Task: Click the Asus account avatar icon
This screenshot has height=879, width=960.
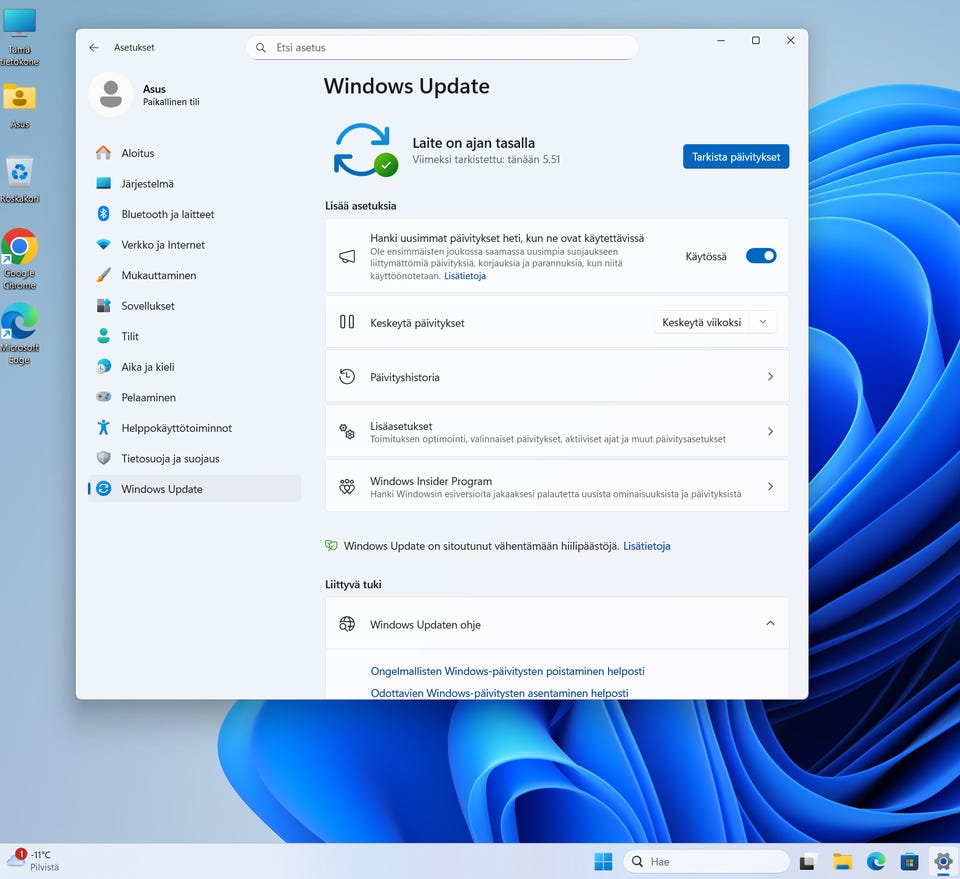Action: (111, 94)
